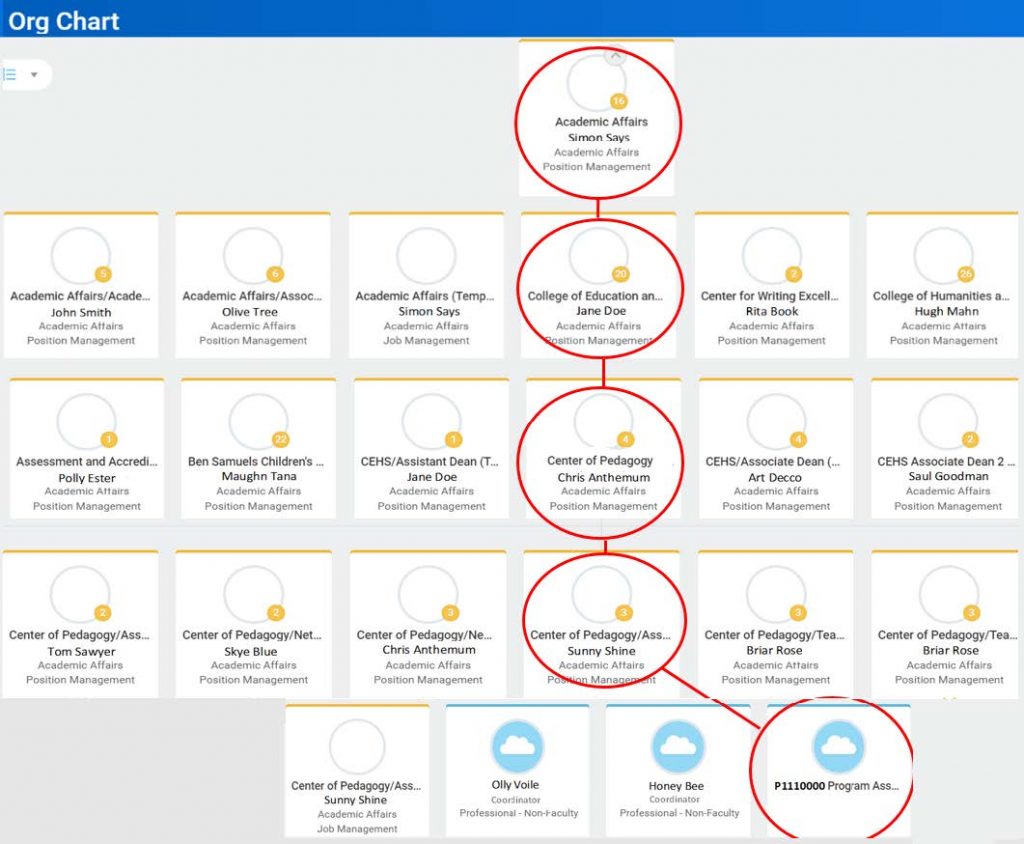The image size is (1024, 844).
Task: Click the 16 count badge on top card
Action: click(x=618, y=101)
